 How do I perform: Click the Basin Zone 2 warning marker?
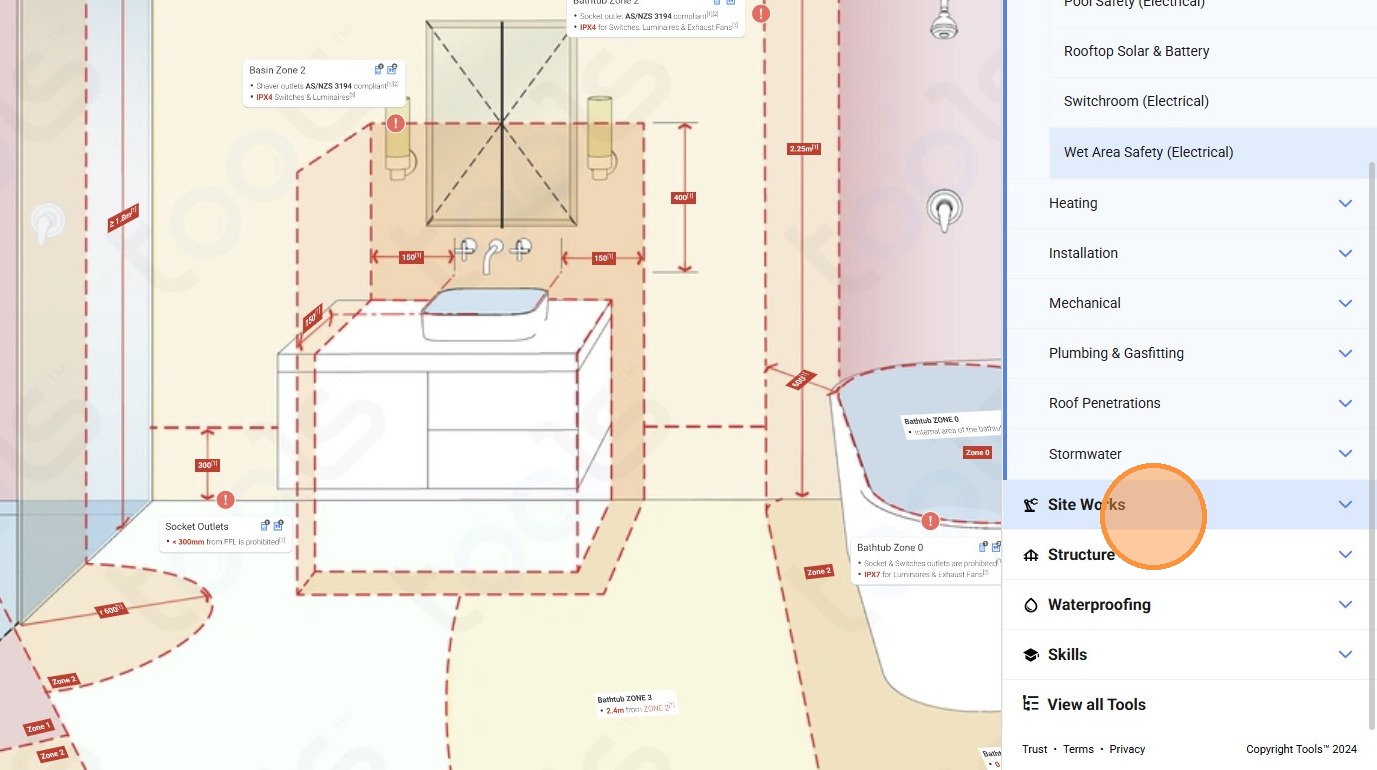[396, 124]
